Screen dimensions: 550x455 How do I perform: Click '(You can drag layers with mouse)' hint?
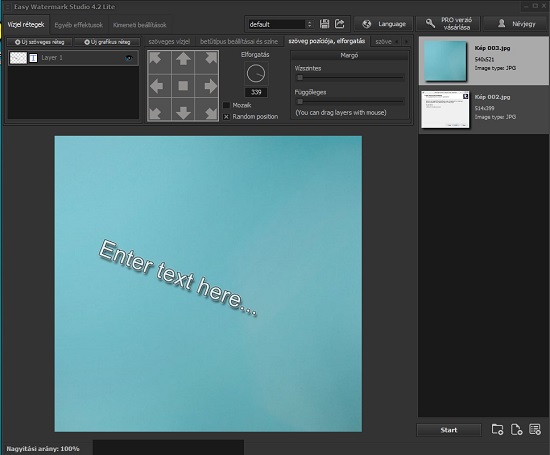pyautogui.click(x=341, y=113)
